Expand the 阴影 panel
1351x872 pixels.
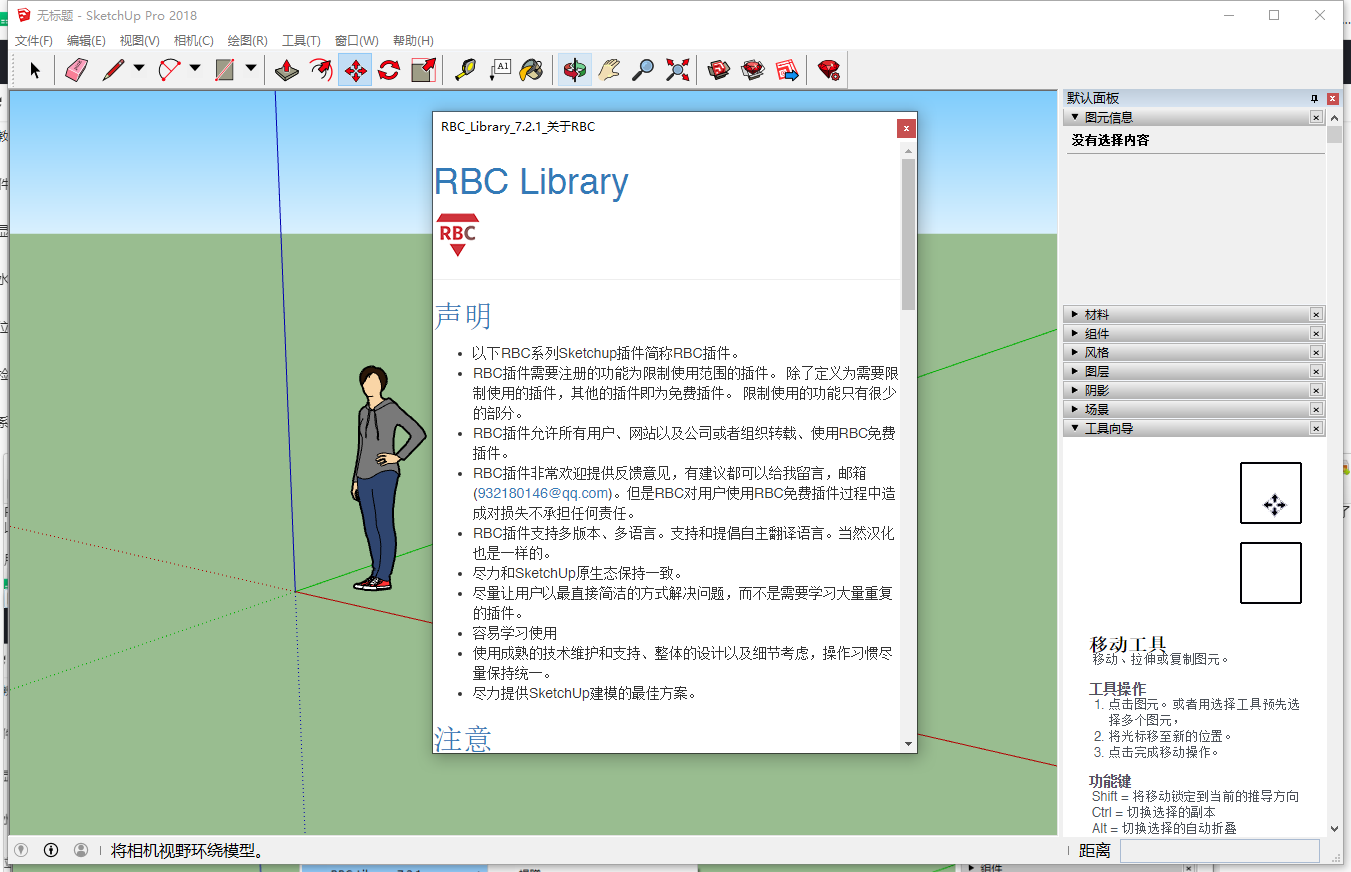(1074, 390)
